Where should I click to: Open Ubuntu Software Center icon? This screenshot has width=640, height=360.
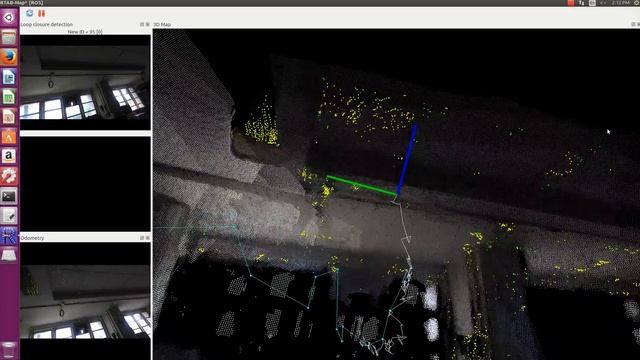(x=9, y=137)
